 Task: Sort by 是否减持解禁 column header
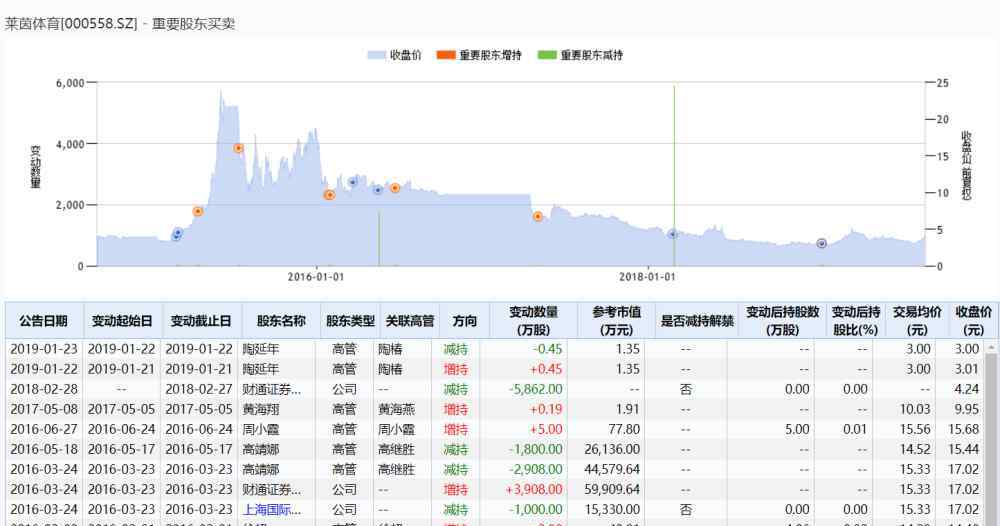(696, 321)
